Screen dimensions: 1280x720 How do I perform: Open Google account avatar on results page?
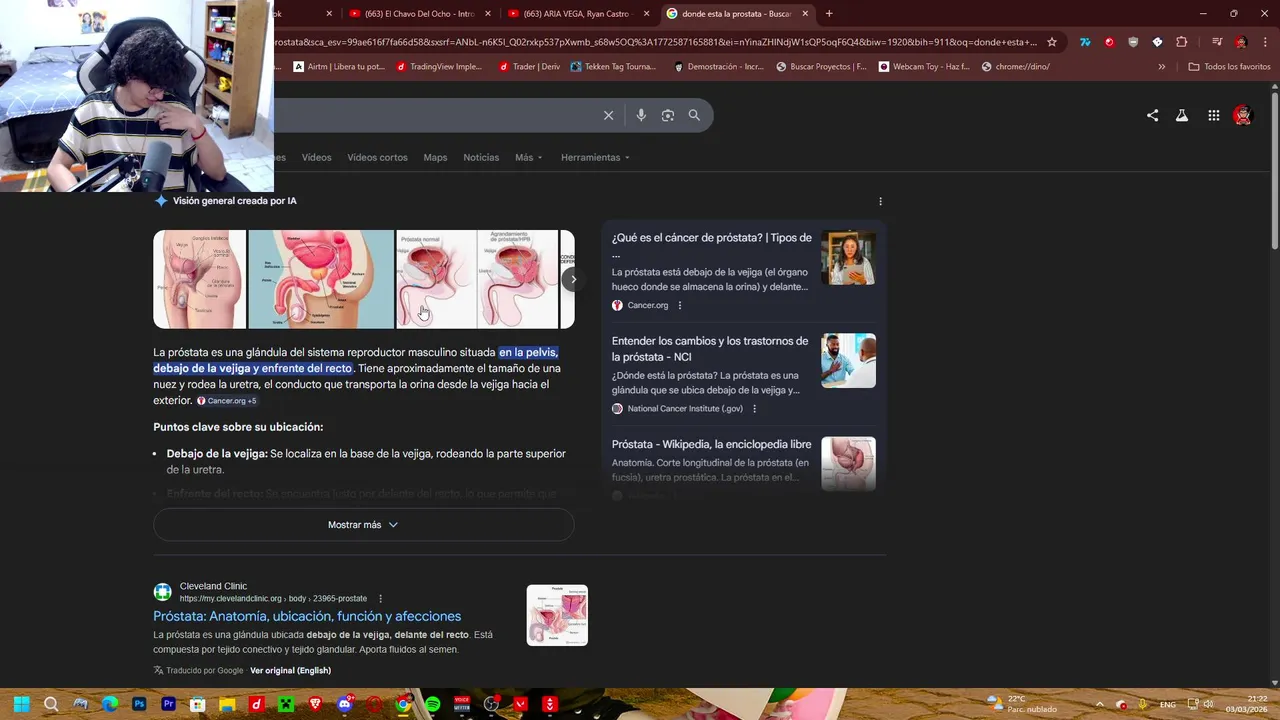click(x=1243, y=115)
